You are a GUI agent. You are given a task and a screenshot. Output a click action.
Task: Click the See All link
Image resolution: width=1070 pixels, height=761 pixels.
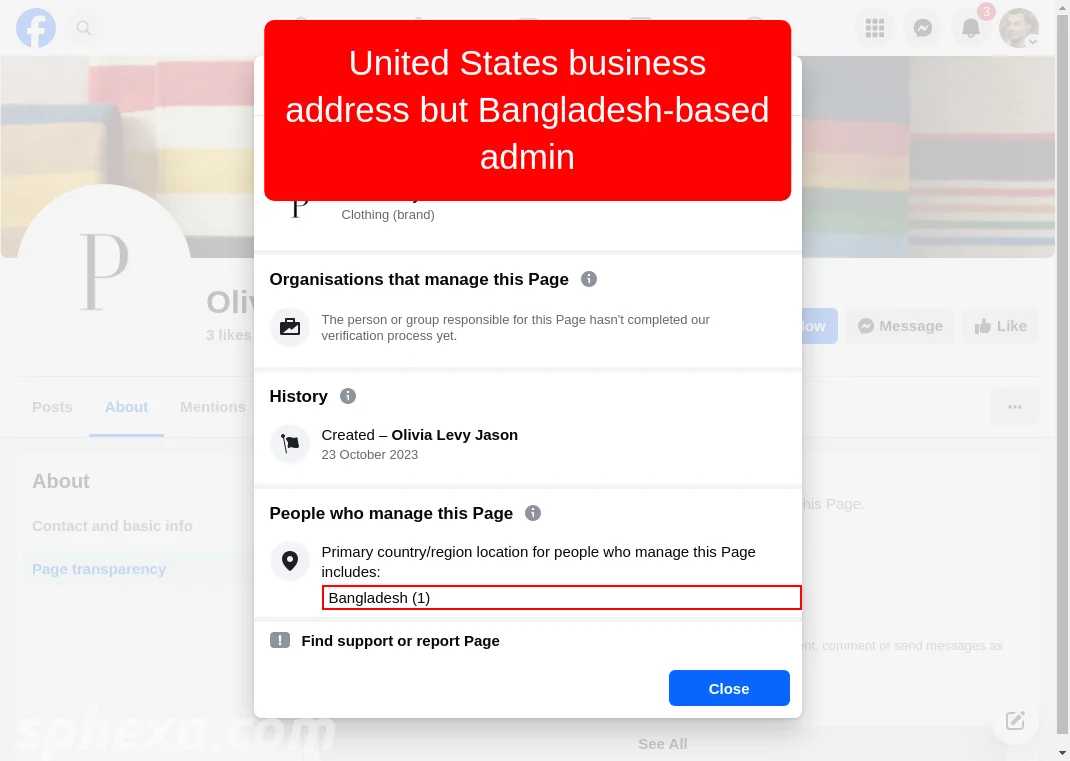click(x=663, y=744)
